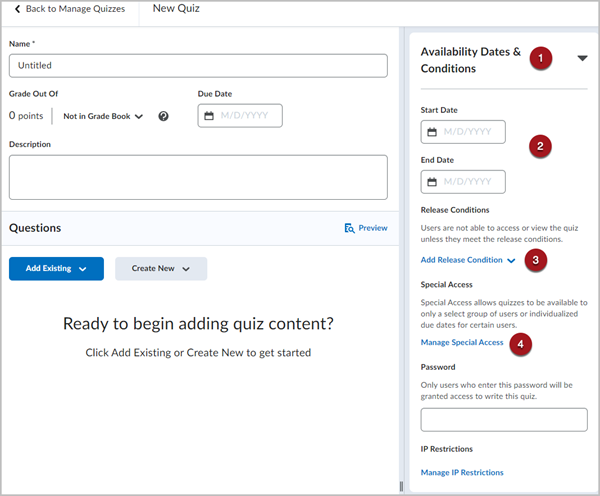This screenshot has height=496, width=600.
Task: Expand Add Release Condition menu
Action: click(468, 260)
